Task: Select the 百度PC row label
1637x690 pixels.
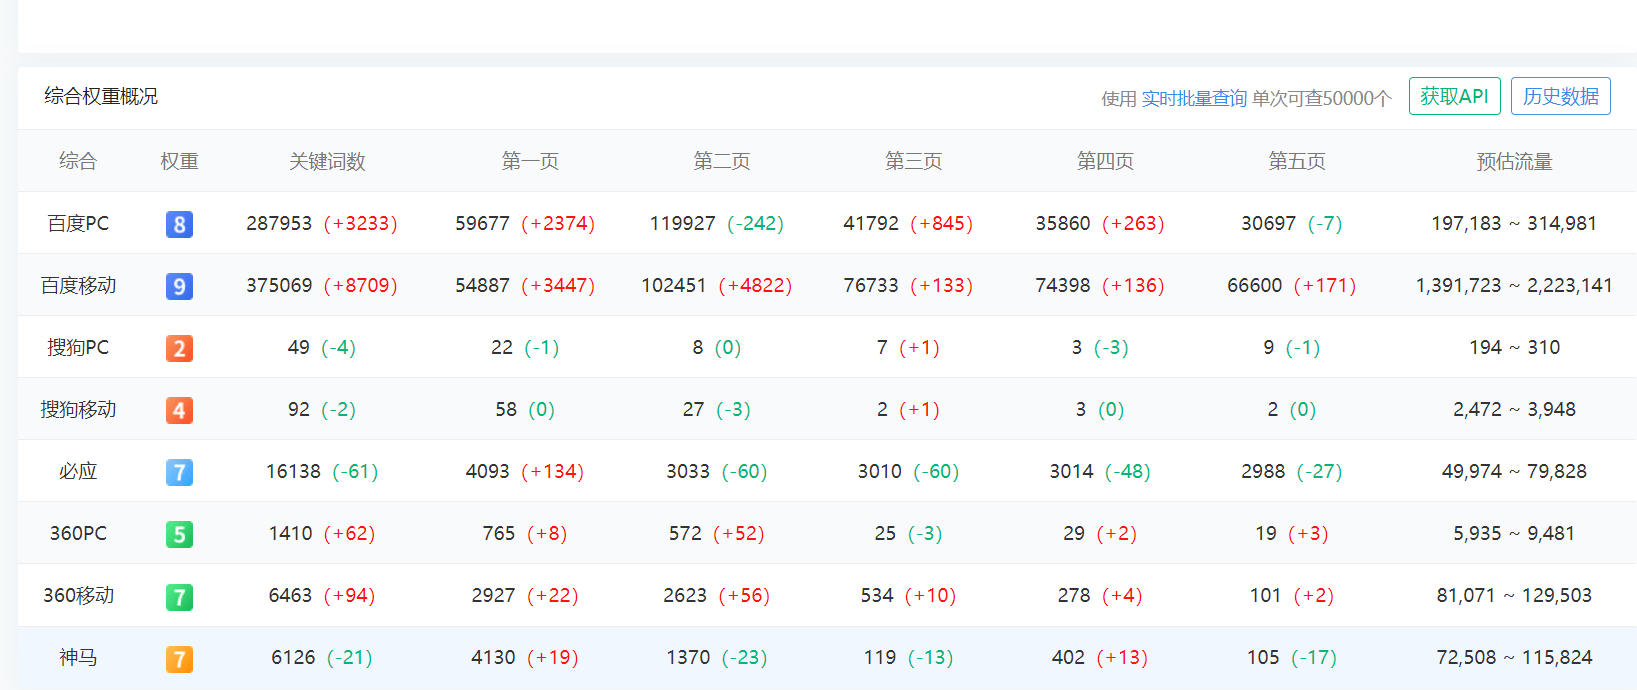Action: tap(78, 223)
